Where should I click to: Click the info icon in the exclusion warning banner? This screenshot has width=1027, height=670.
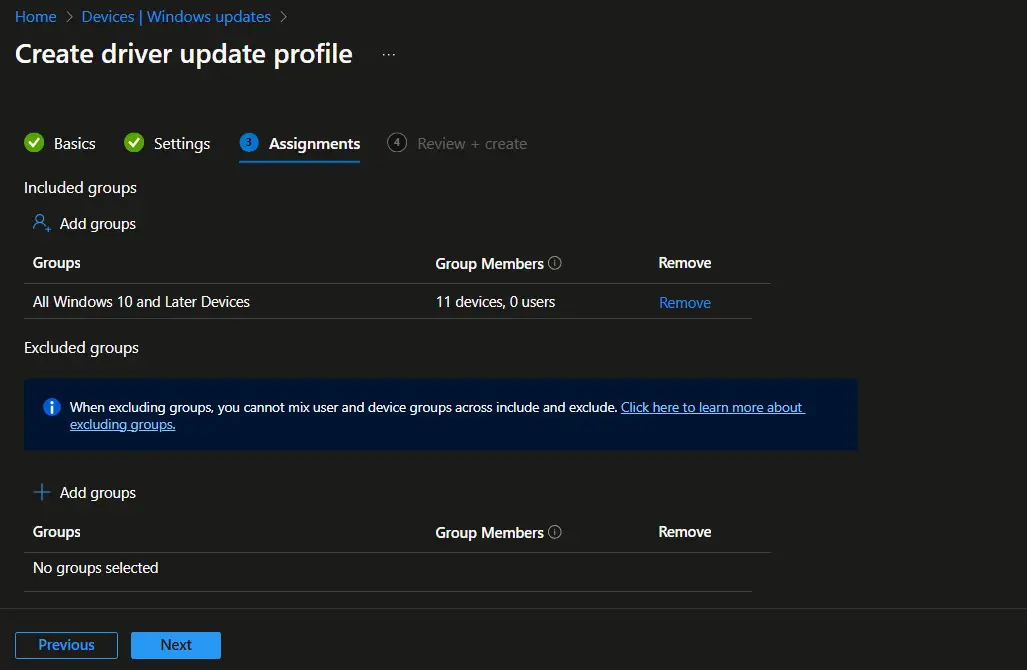(x=51, y=406)
